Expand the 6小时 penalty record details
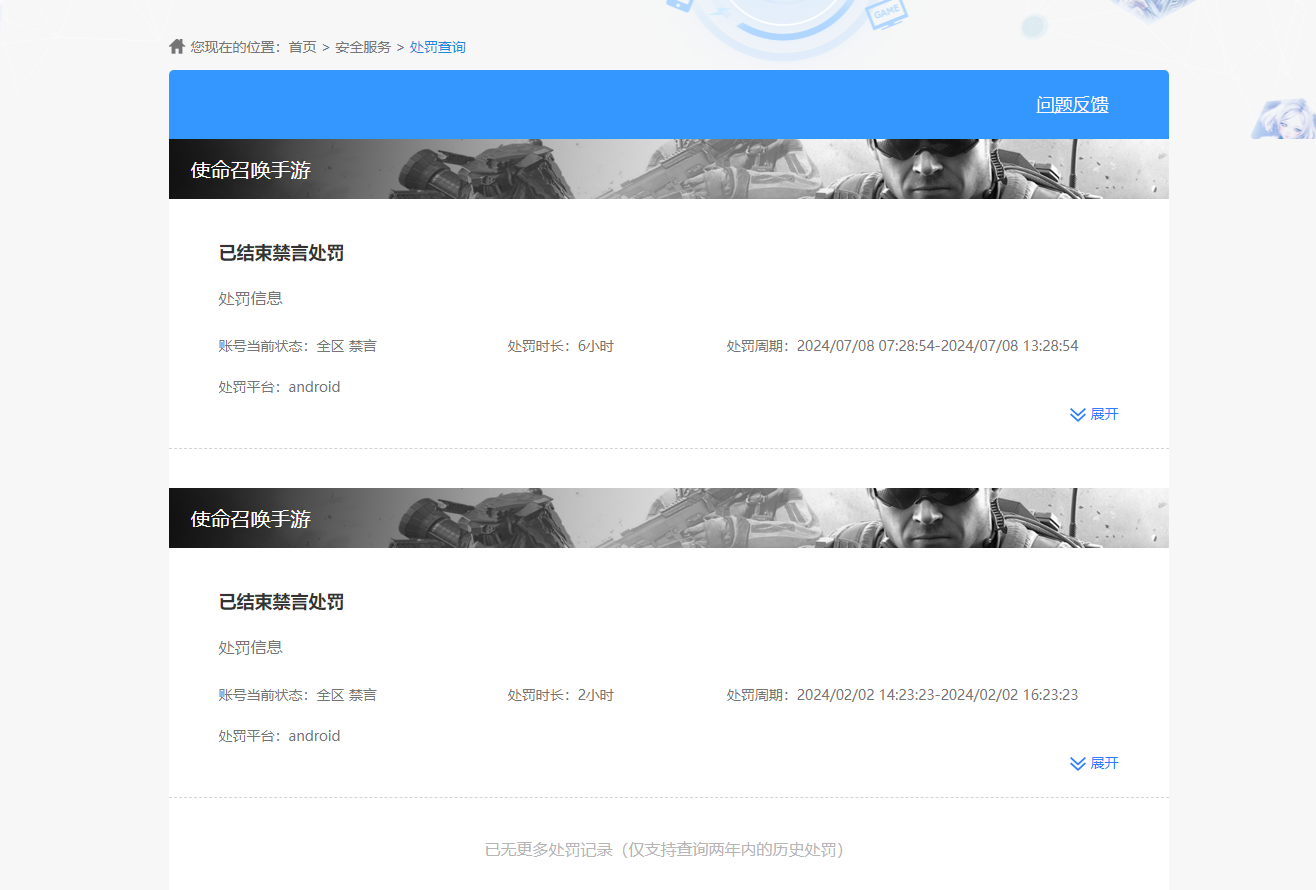Image resolution: width=1316 pixels, height=890 pixels. pyautogui.click(x=1094, y=414)
